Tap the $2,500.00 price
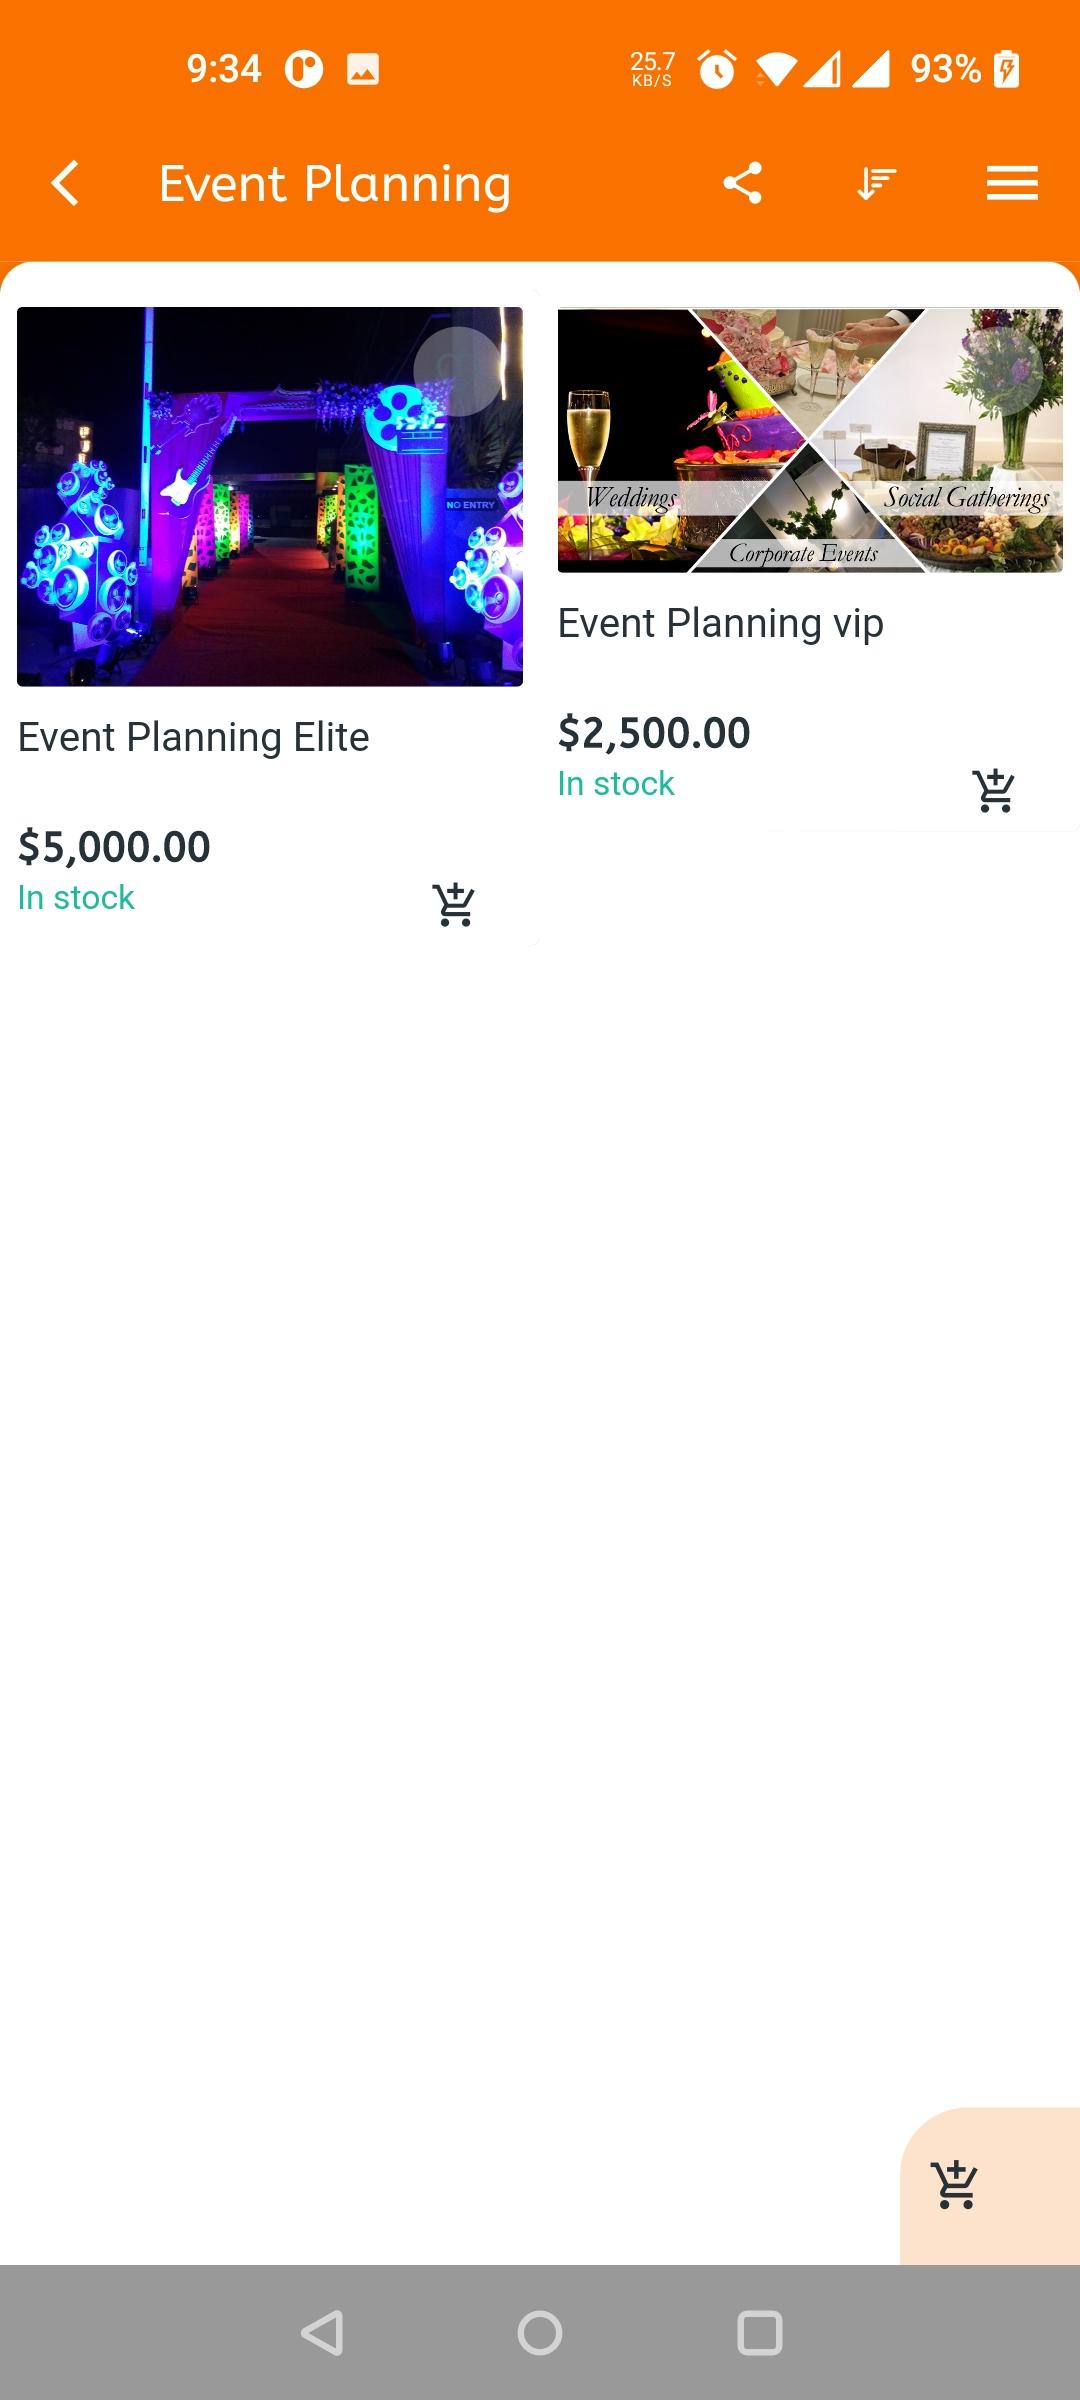The width and height of the screenshot is (1080, 2400). [x=654, y=733]
